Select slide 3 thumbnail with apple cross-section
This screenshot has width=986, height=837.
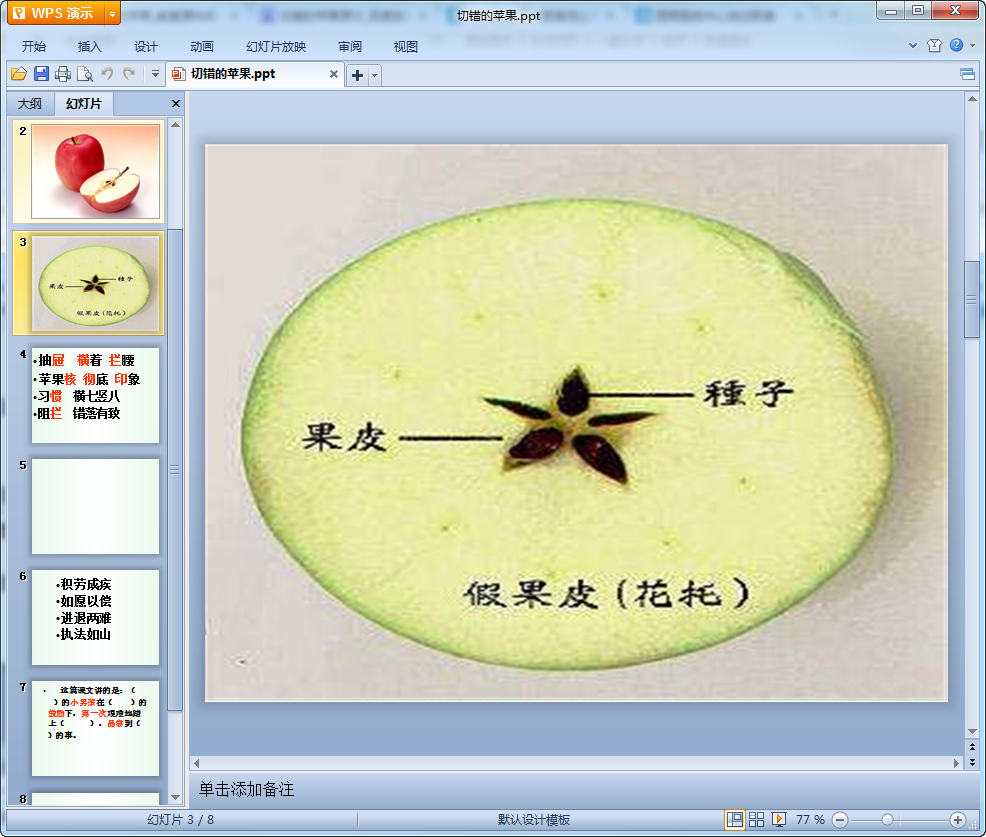coord(96,283)
